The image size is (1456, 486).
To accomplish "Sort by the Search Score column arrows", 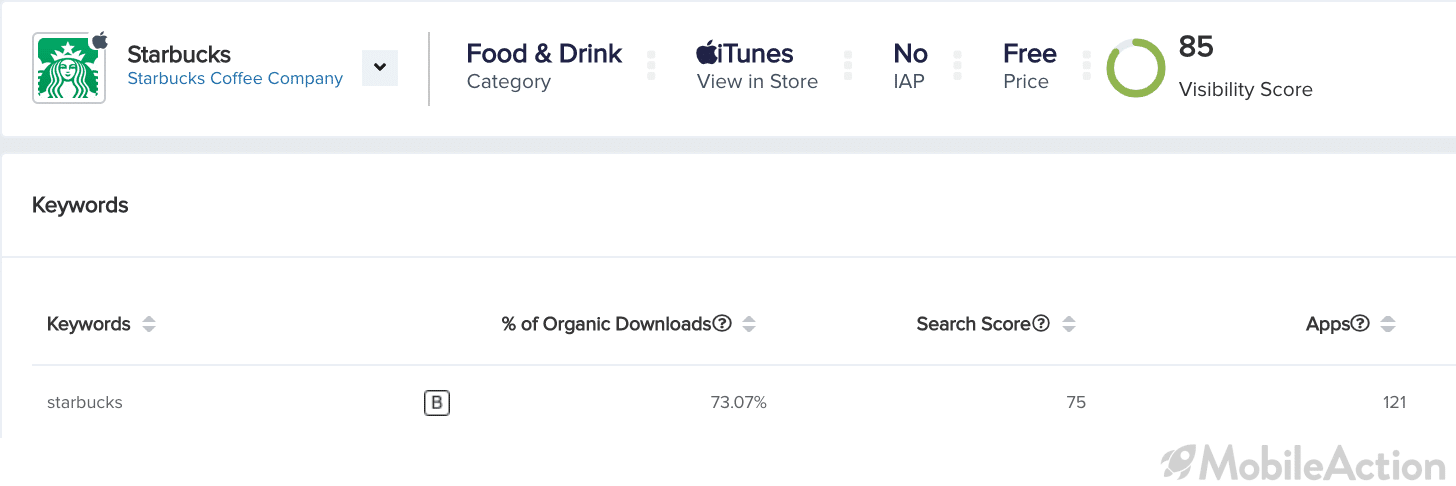I will [x=1069, y=324].
